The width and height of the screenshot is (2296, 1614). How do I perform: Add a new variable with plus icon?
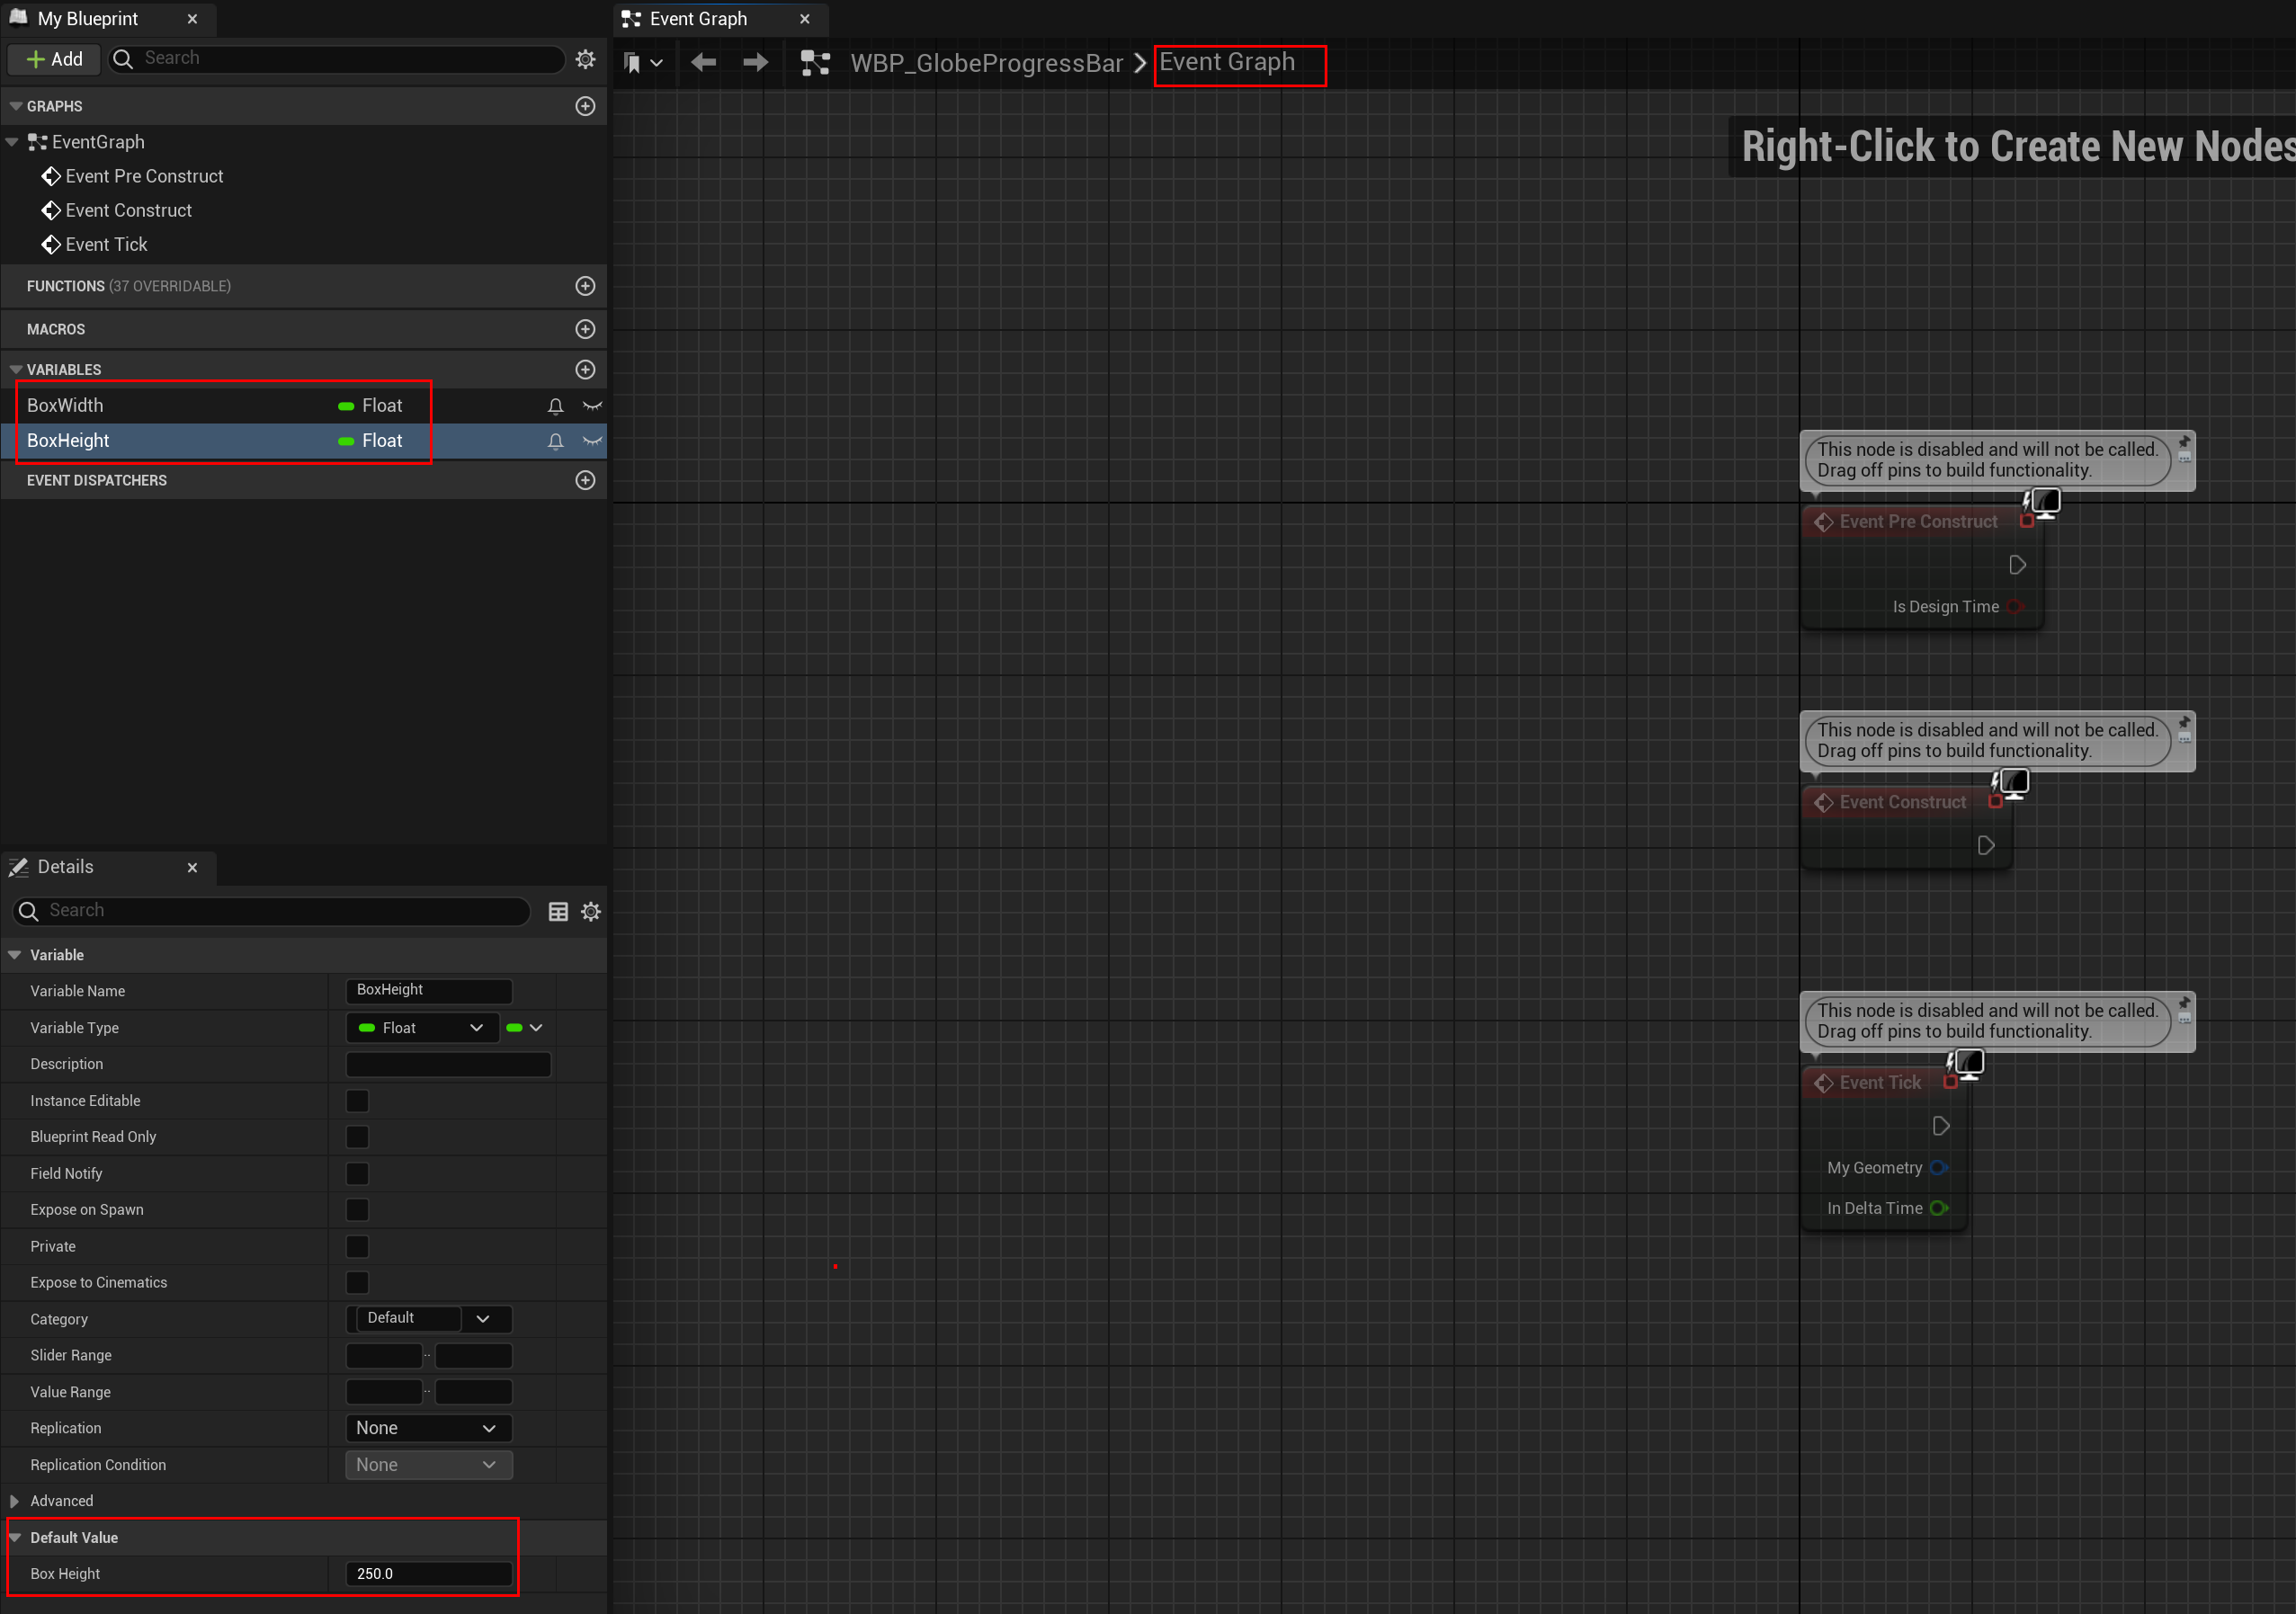point(585,370)
